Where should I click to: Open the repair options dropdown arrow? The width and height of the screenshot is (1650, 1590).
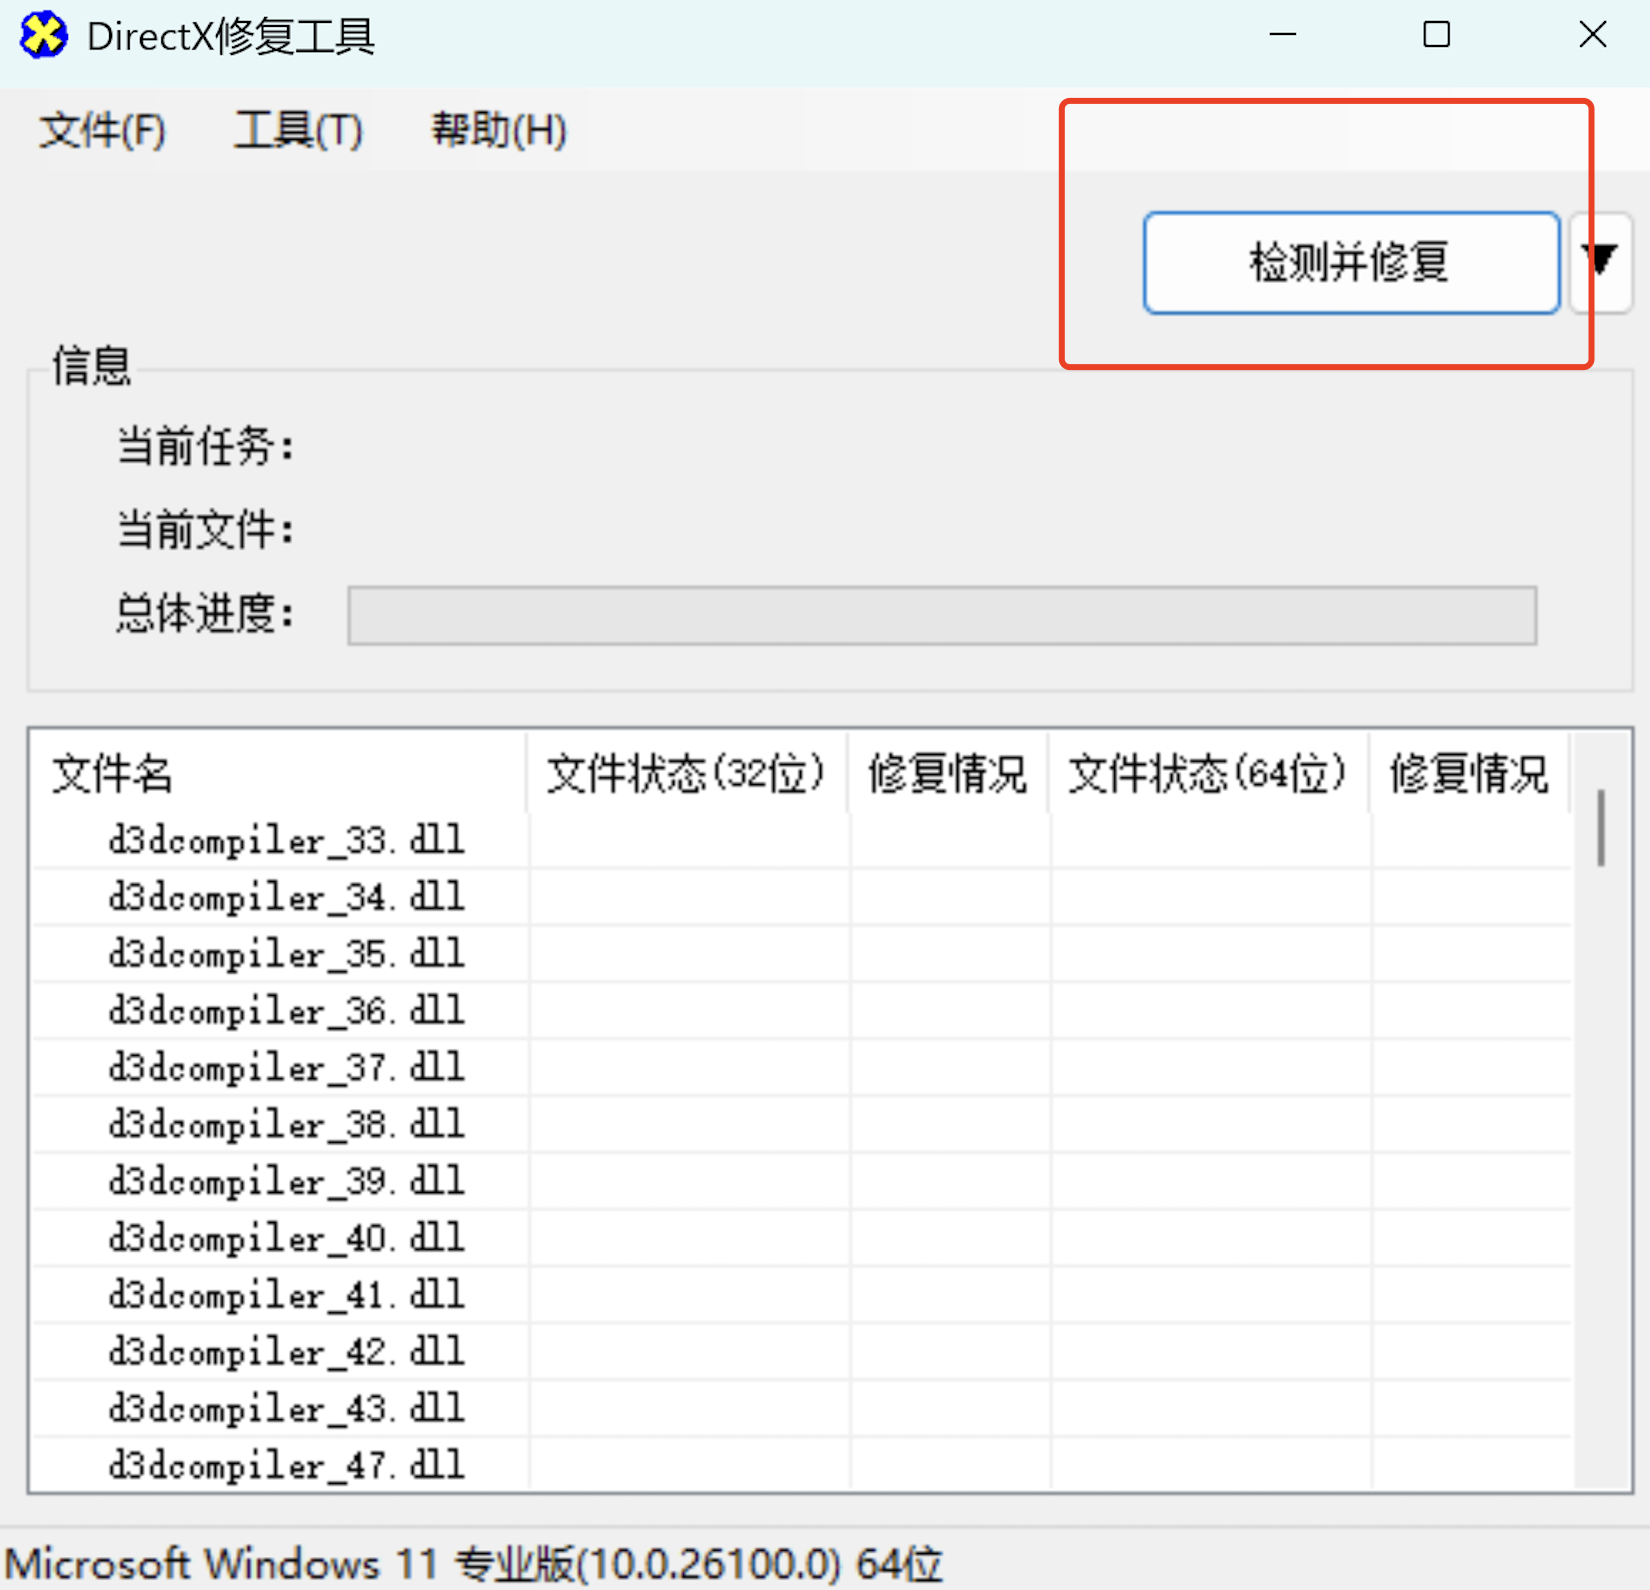pos(1601,263)
